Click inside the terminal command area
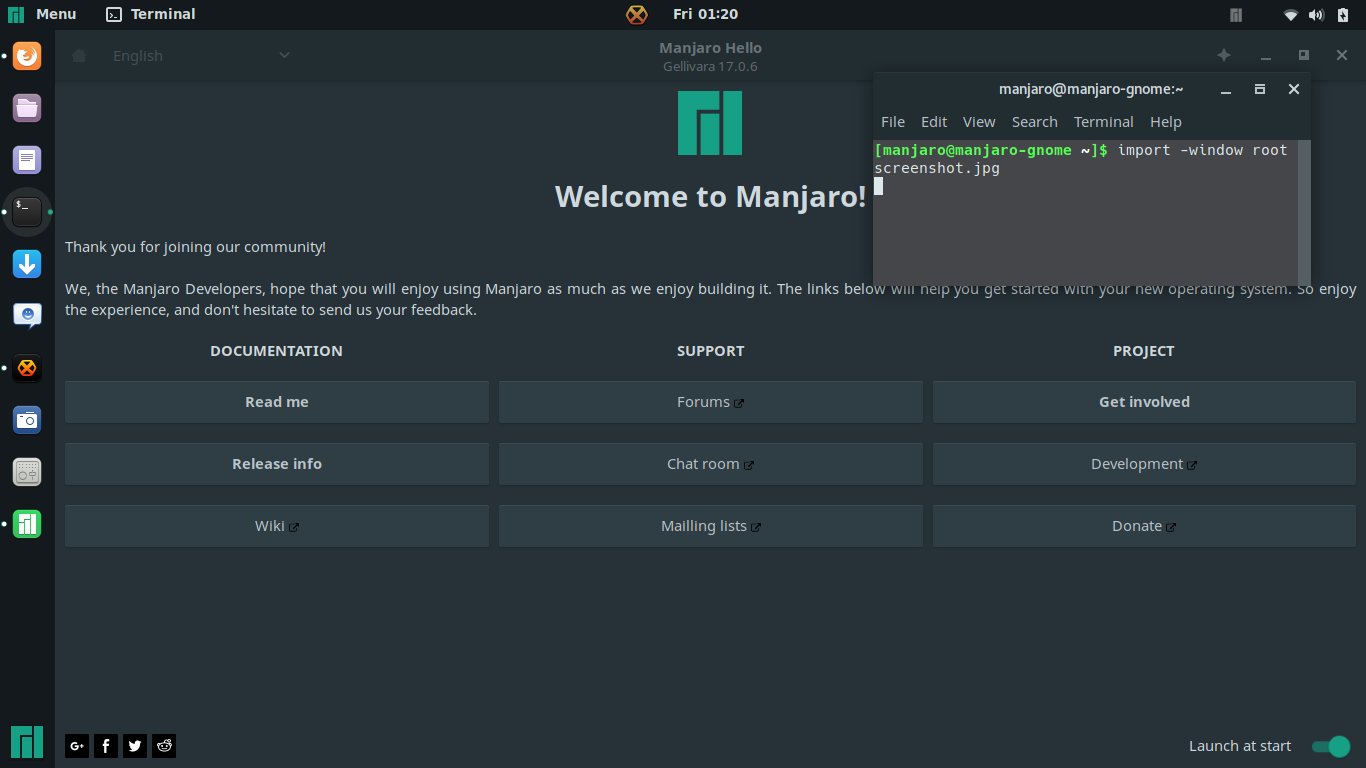Viewport: 1366px width, 768px height. coord(1085,212)
